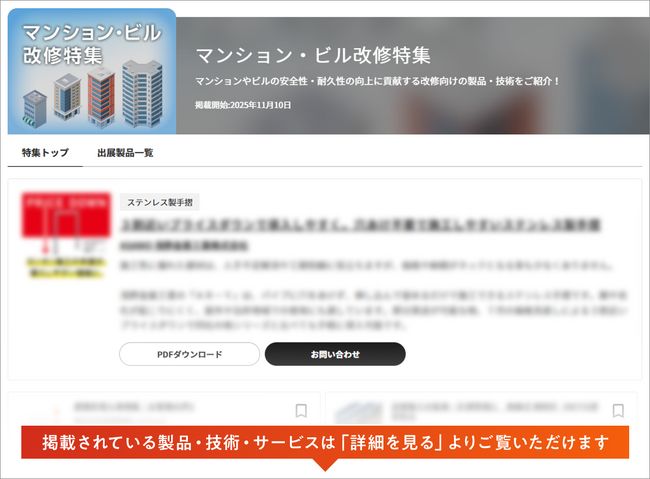Click the header description about 安全性・耐久性
This screenshot has width=650, height=479.
[x=378, y=81]
